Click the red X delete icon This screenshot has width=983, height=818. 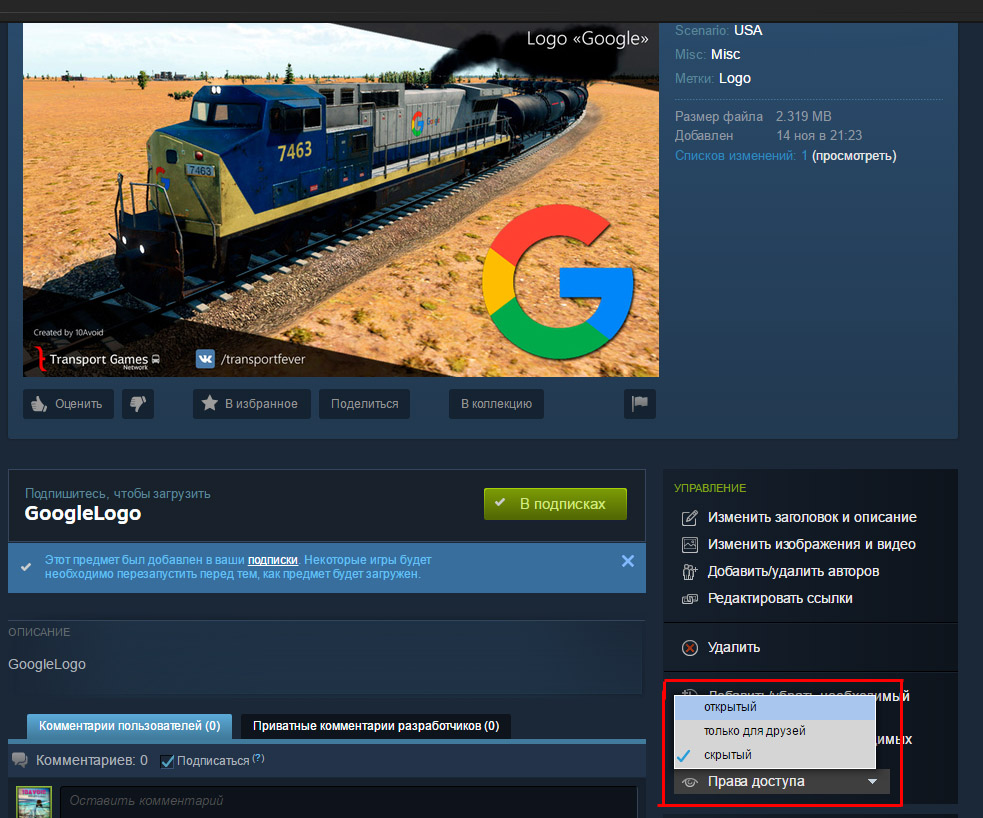[690, 648]
